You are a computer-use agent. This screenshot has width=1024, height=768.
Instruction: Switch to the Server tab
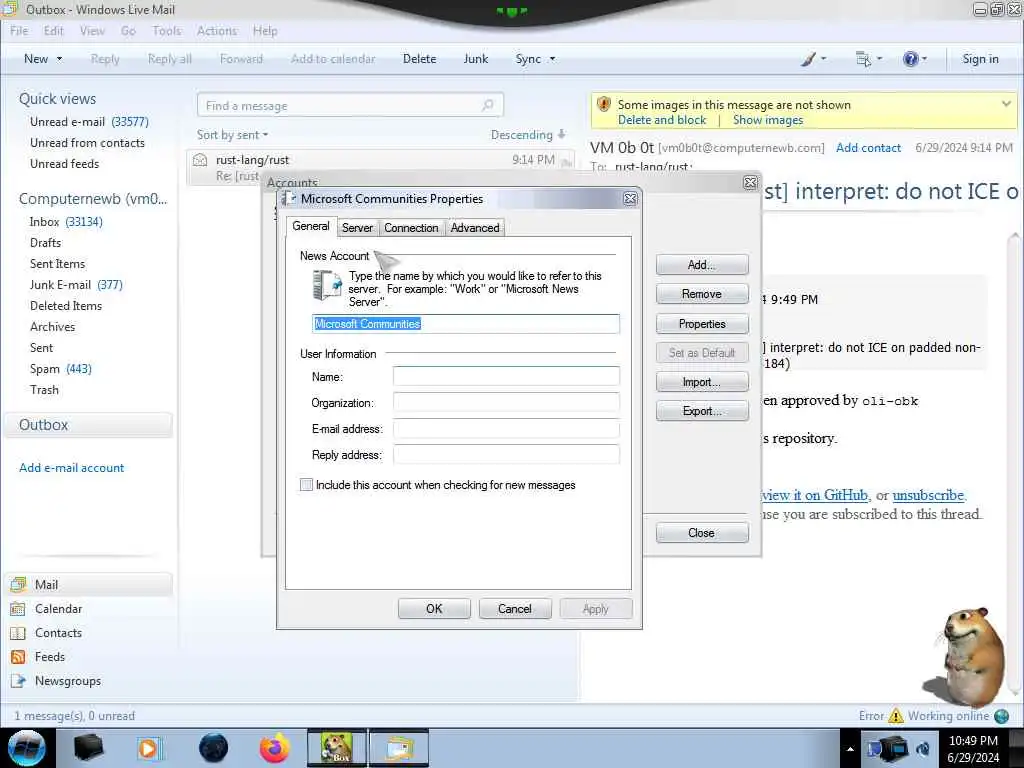click(x=357, y=227)
